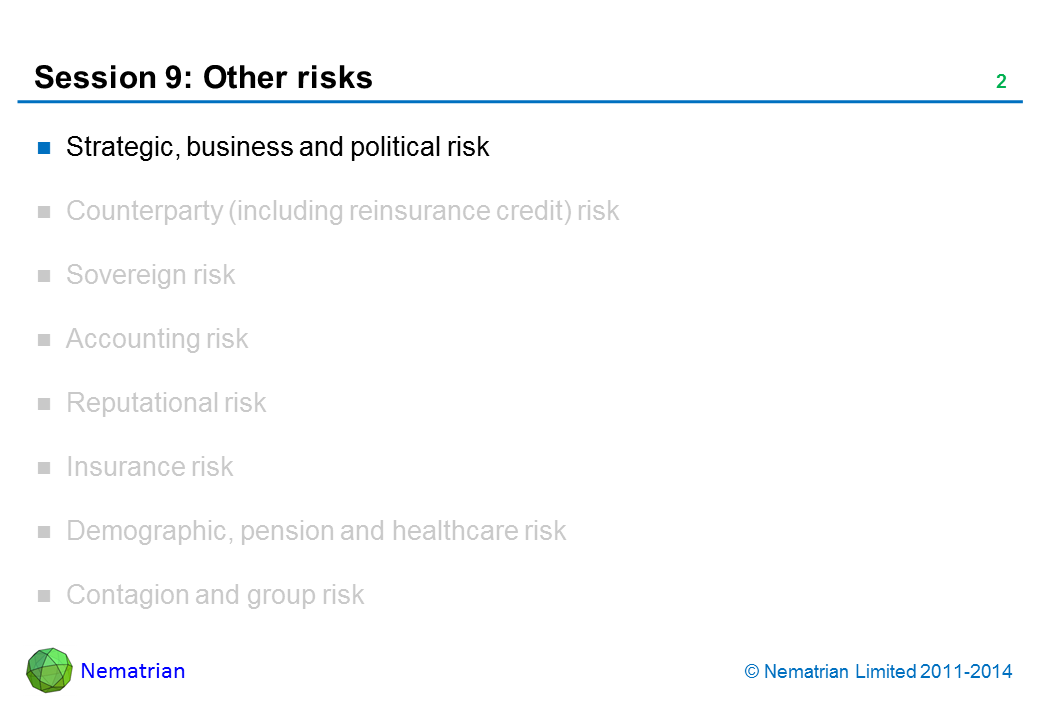The height and width of the screenshot is (720, 1040).
Task: Select the Strategic, business and political risk item
Action: pos(277,147)
